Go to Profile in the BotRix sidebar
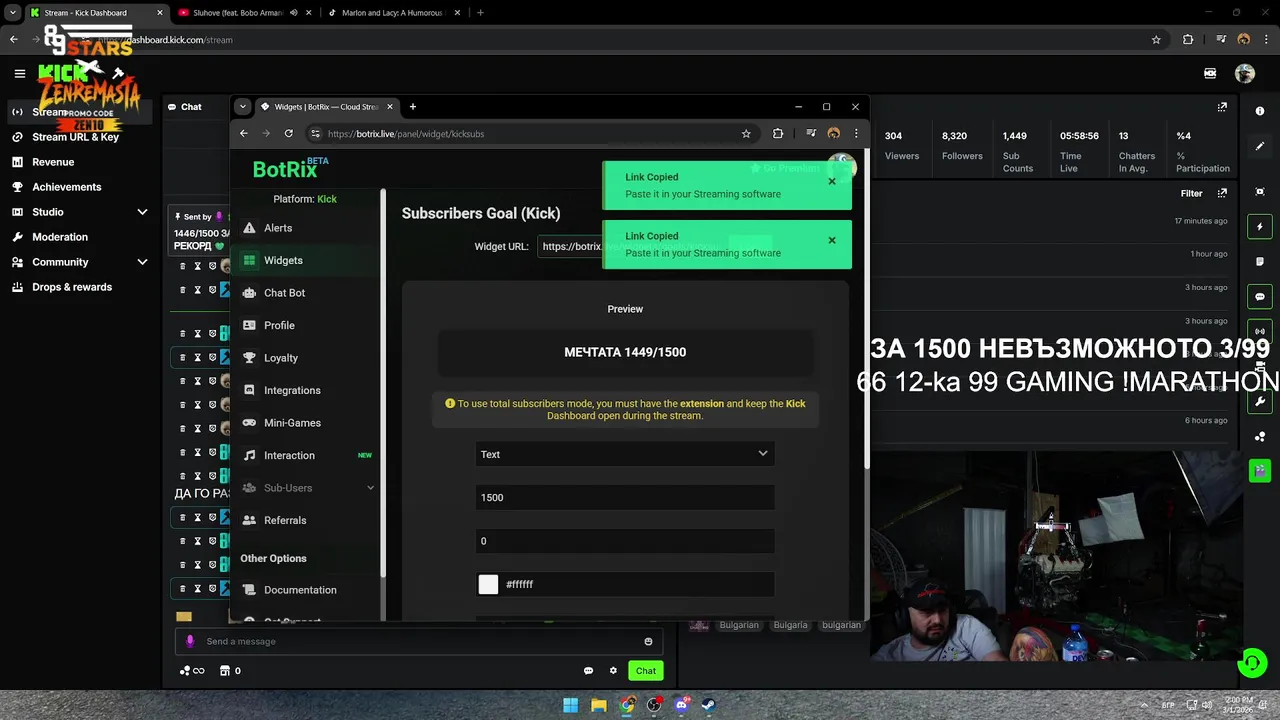The image size is (1280, 720). (x=306, y=325)
